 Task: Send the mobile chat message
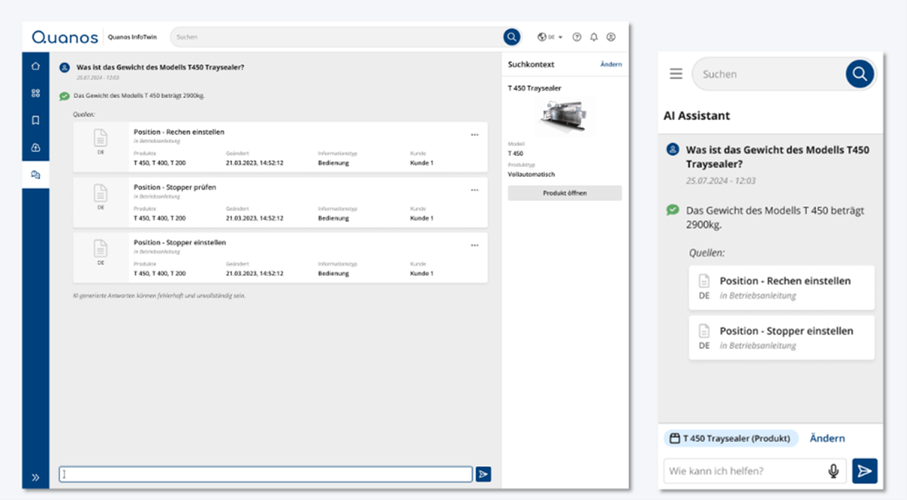coord(864,471)
